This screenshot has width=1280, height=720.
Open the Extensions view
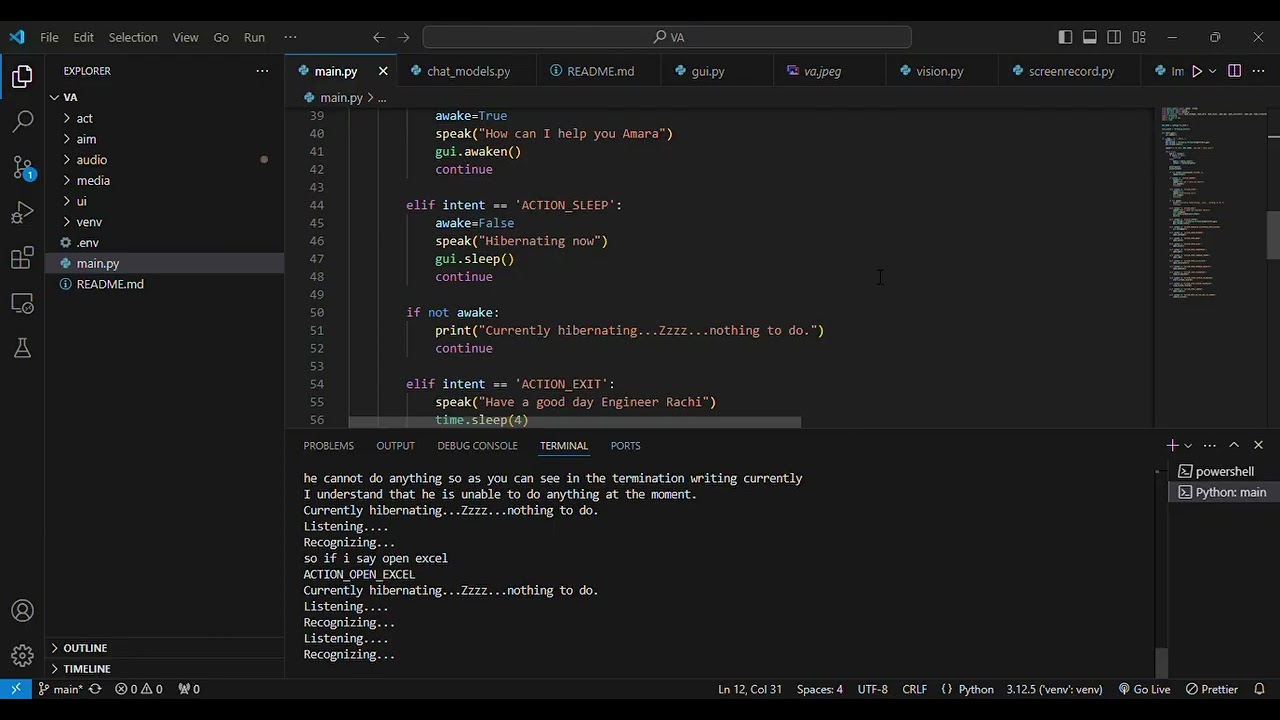(22, 258)
